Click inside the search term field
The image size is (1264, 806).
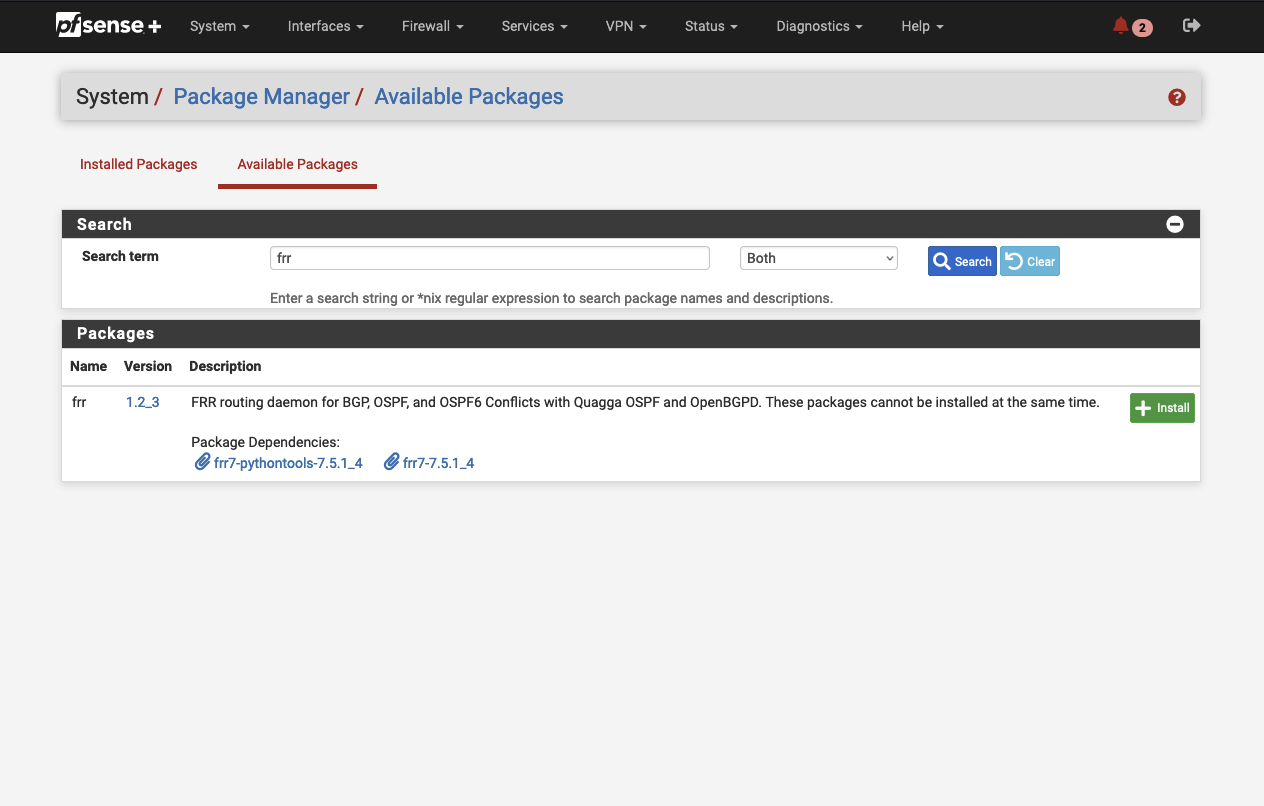[x=489, y=258]
